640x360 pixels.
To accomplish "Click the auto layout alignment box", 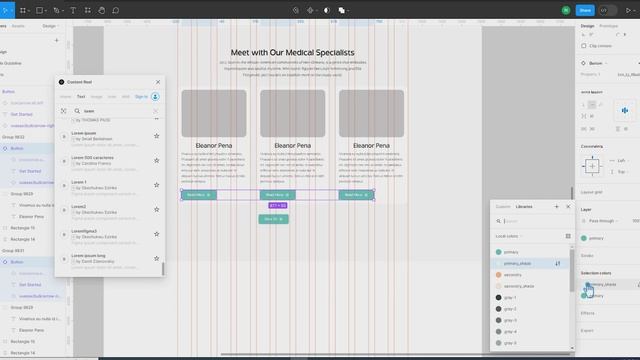I will pyautogui.click(x=625, y=111).
